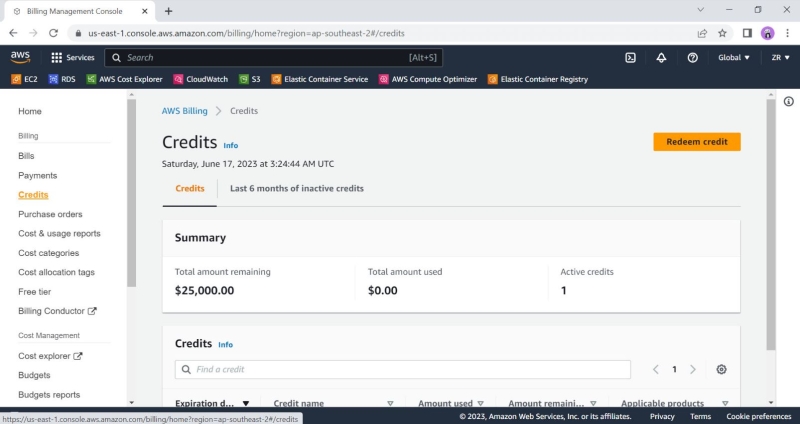Image resolution: width=800 pixels, height=424 pixels.
Task: Sort by Expiration date column arrow
Action: (x=246, y=403)
